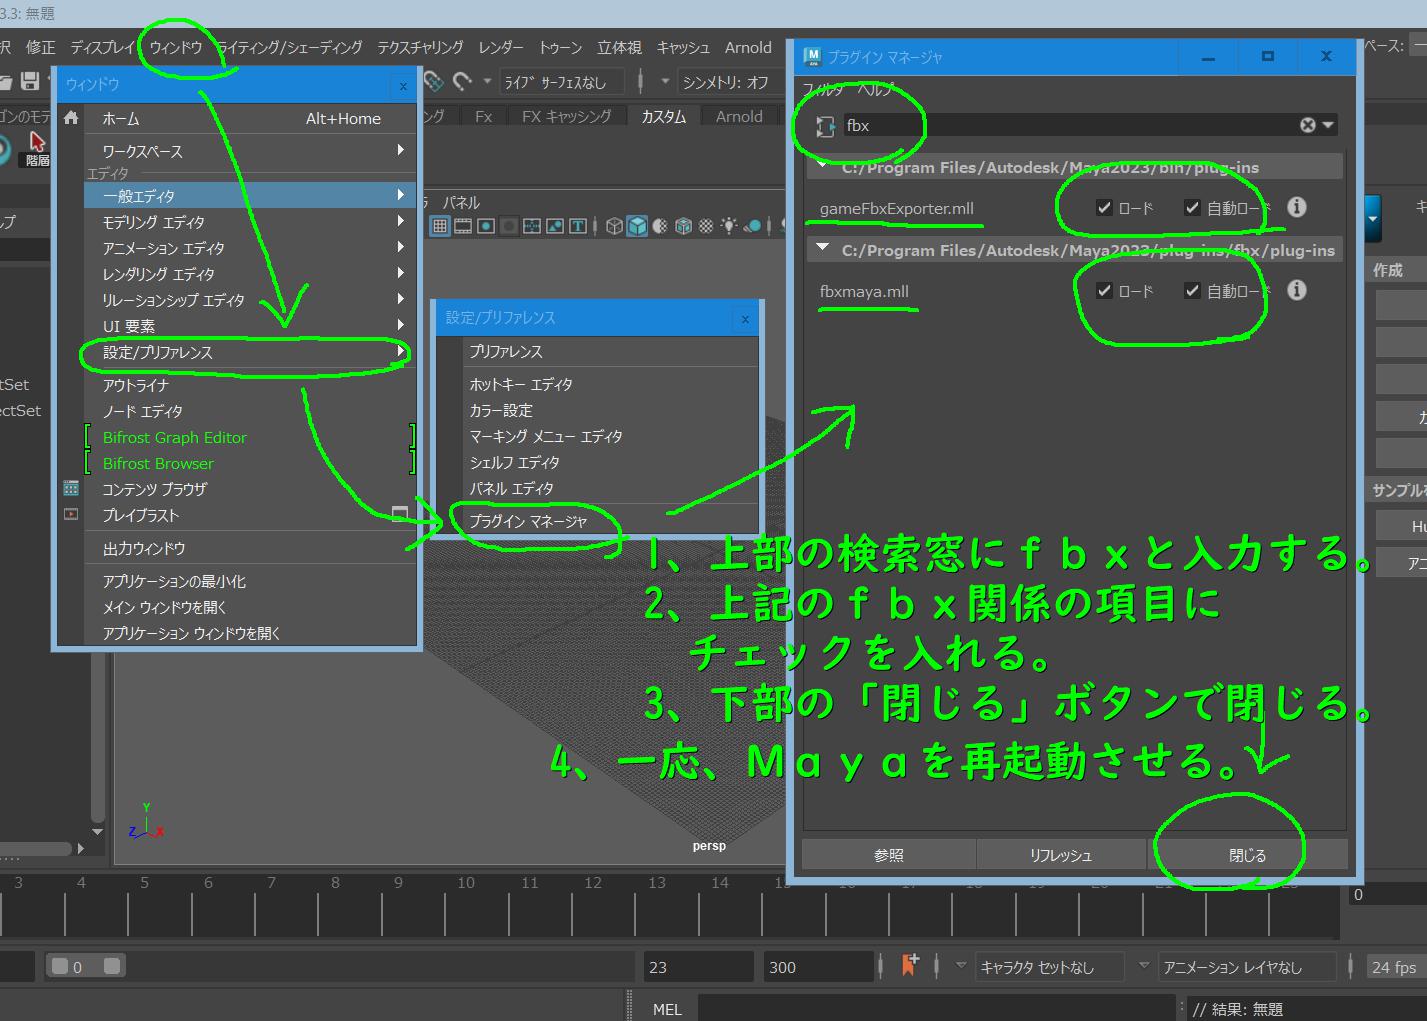Click the teal make live magnet icon
This screenshot has height=1021, width=1427.
434,81
